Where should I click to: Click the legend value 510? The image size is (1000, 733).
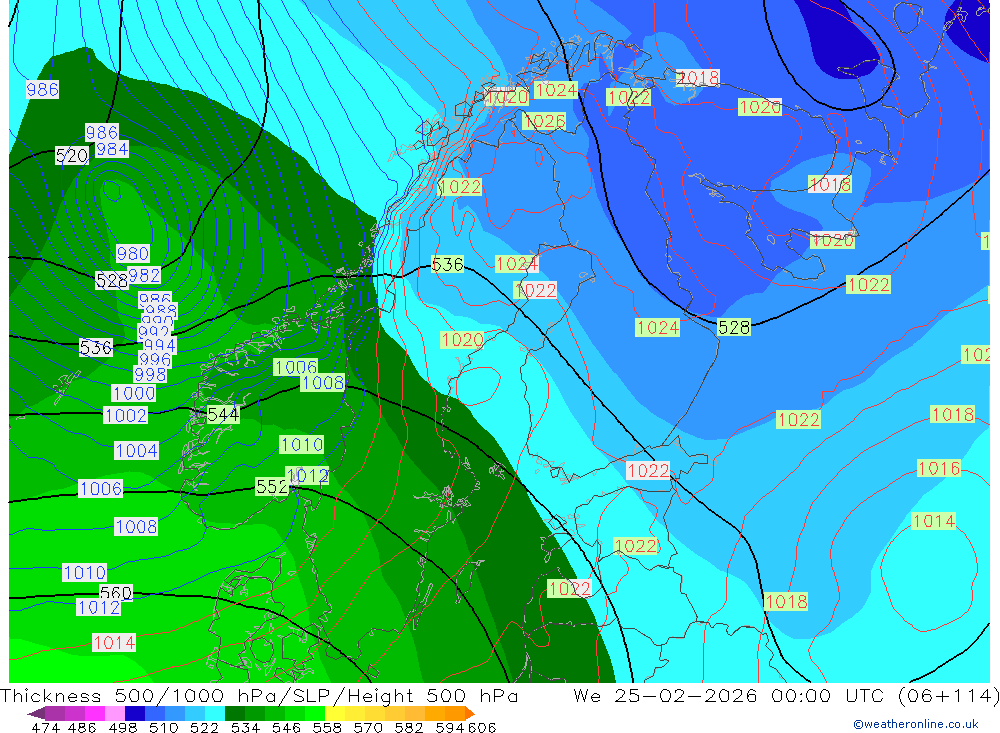click(164, 727)
